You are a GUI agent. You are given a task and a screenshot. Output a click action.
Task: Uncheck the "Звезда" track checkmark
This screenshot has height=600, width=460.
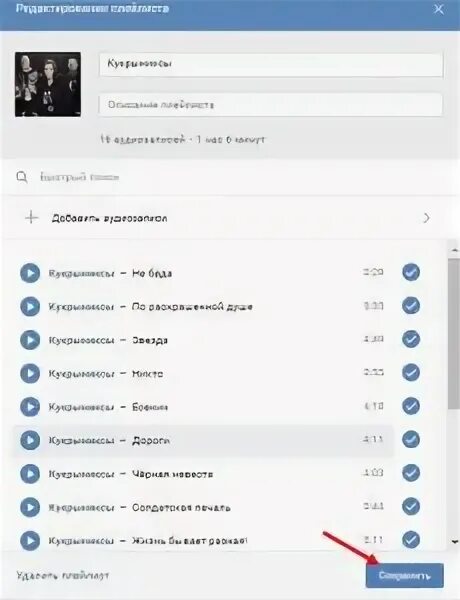(x=411, y=339)
